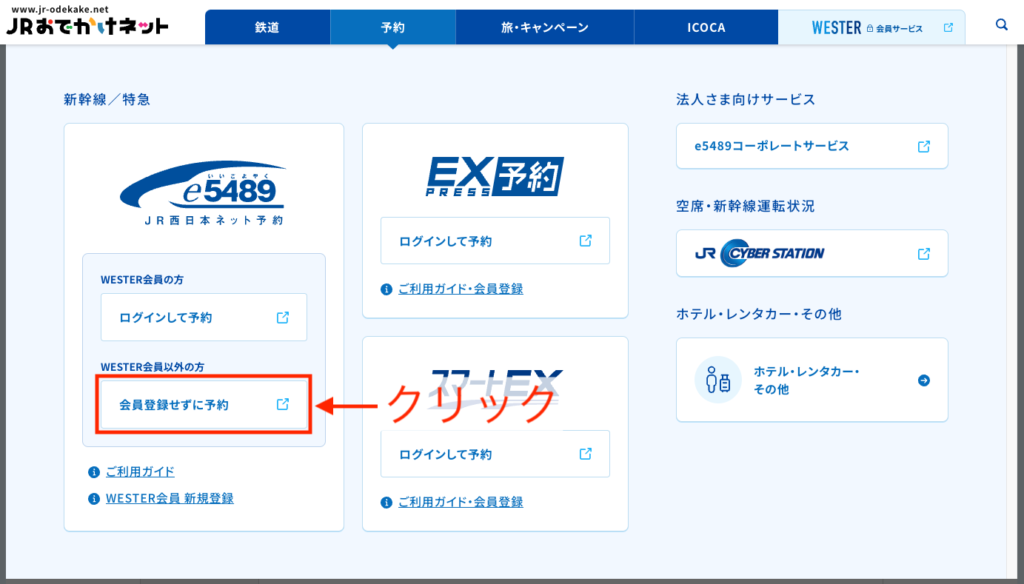Viewport: 1024px width, 584px height.
Task: Click info icon beside EX予約 ご利用ガイド・会員登録
Action: tap(387, 289)
